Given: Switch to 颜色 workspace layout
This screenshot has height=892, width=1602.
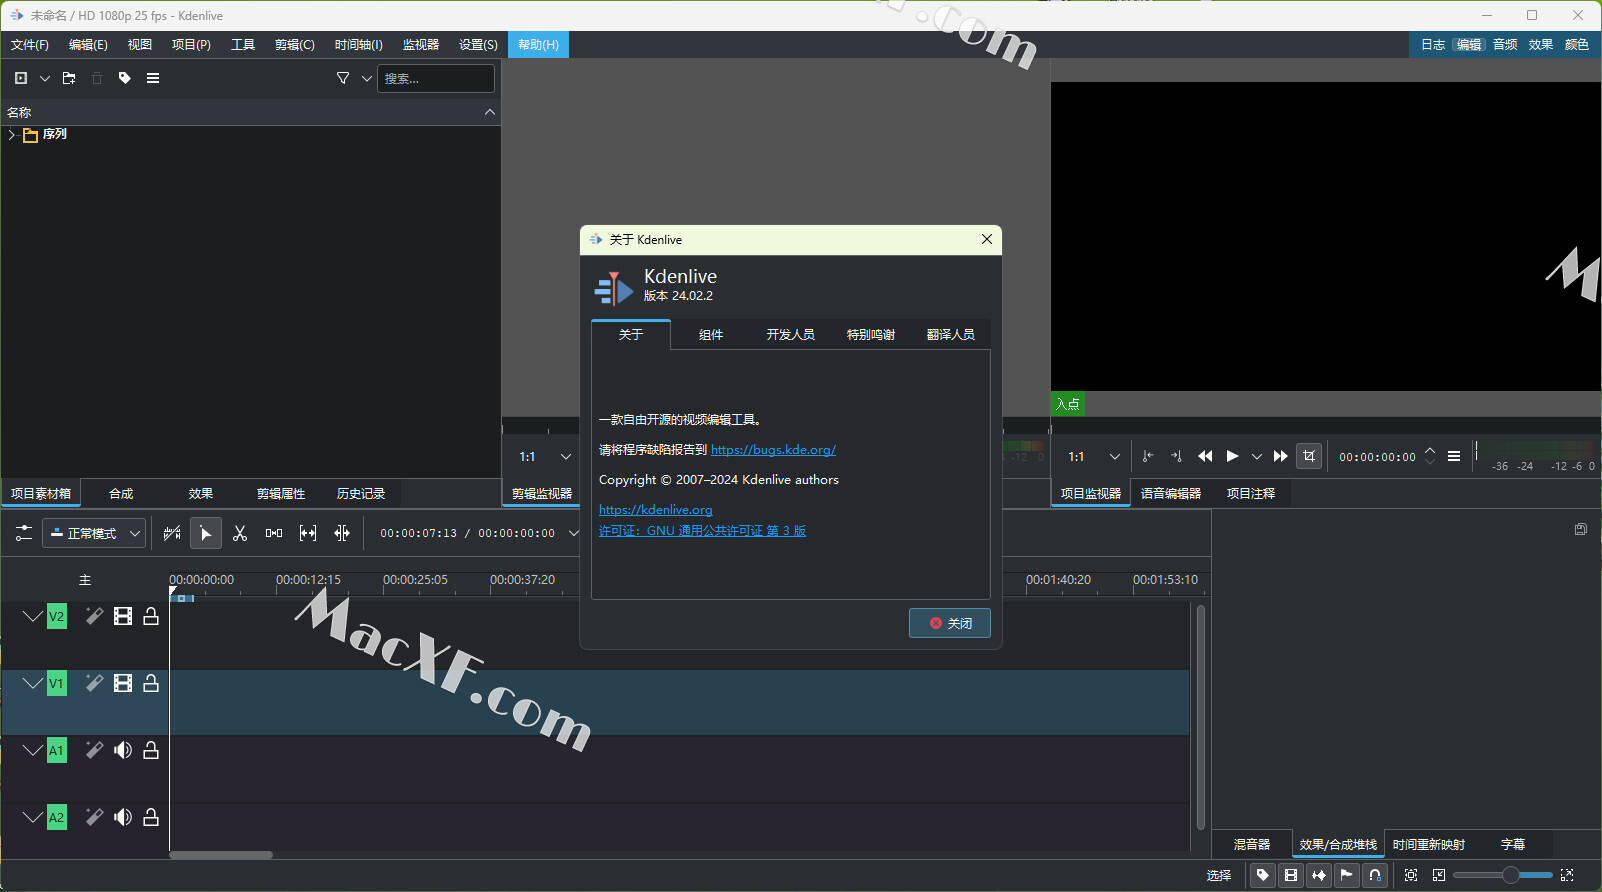Looking at the screenshot, I should pyautogui.click(x=1577, y=45).
